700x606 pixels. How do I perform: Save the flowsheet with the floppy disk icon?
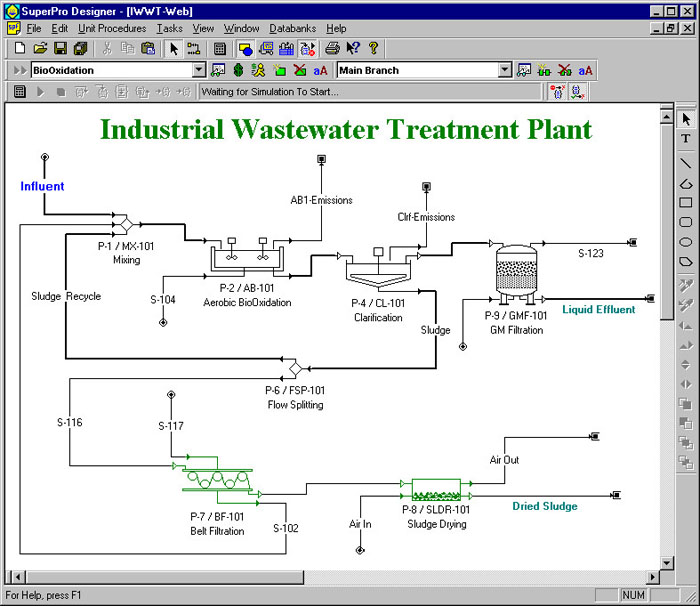(x=60, y=48)
